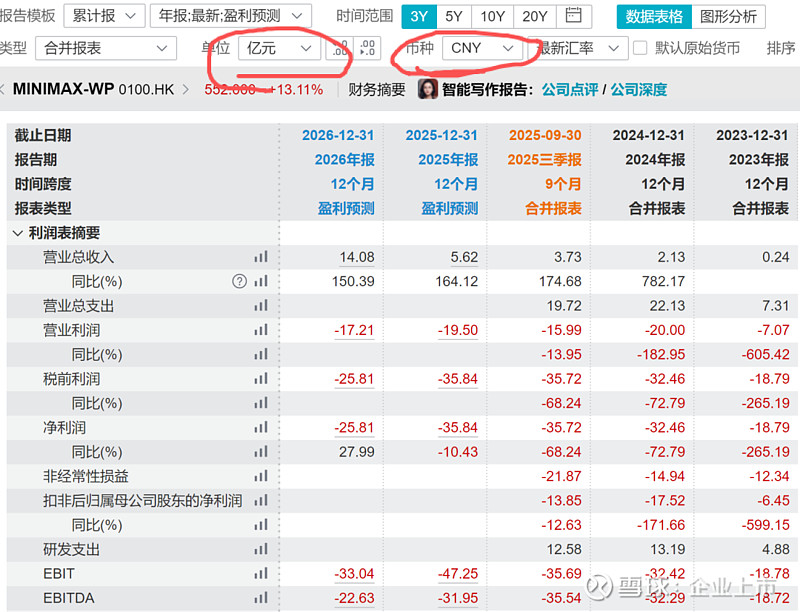Click the AI assistant avatar icon
The height and width of the screenshot is (612, 800).
pyautogui.click(x=427, y=89)
